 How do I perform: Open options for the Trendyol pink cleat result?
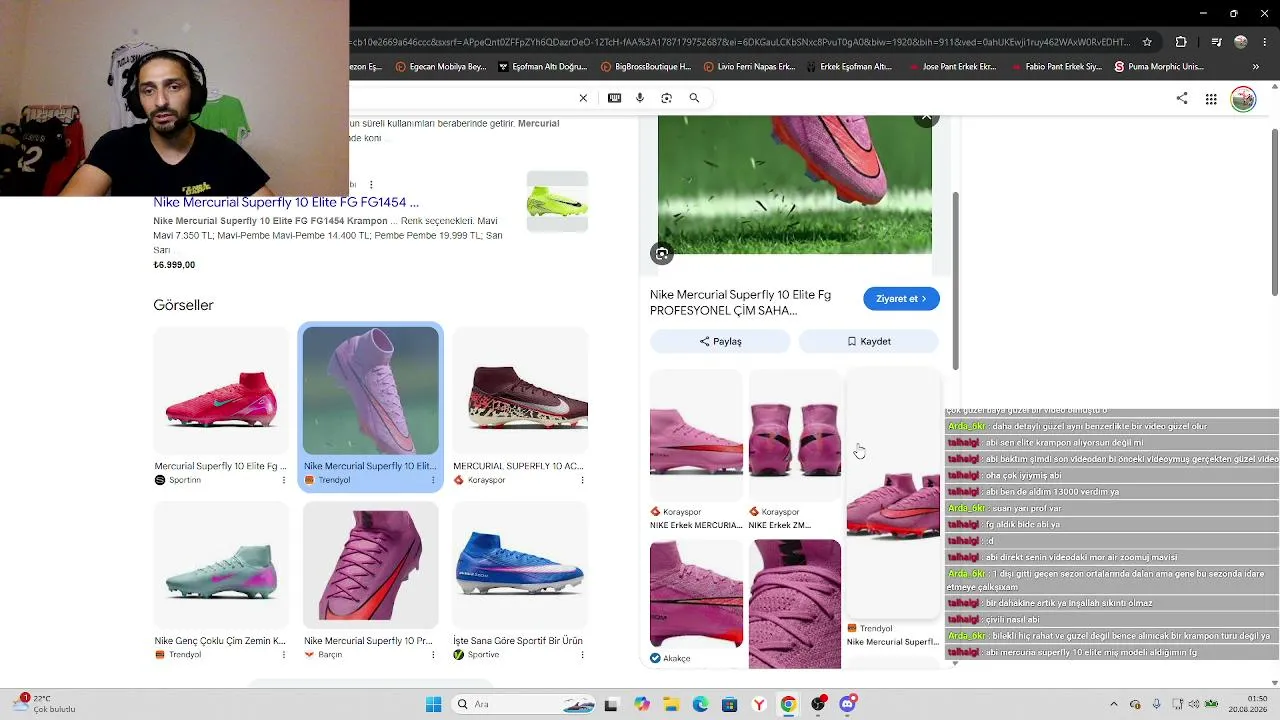[433, 480]
